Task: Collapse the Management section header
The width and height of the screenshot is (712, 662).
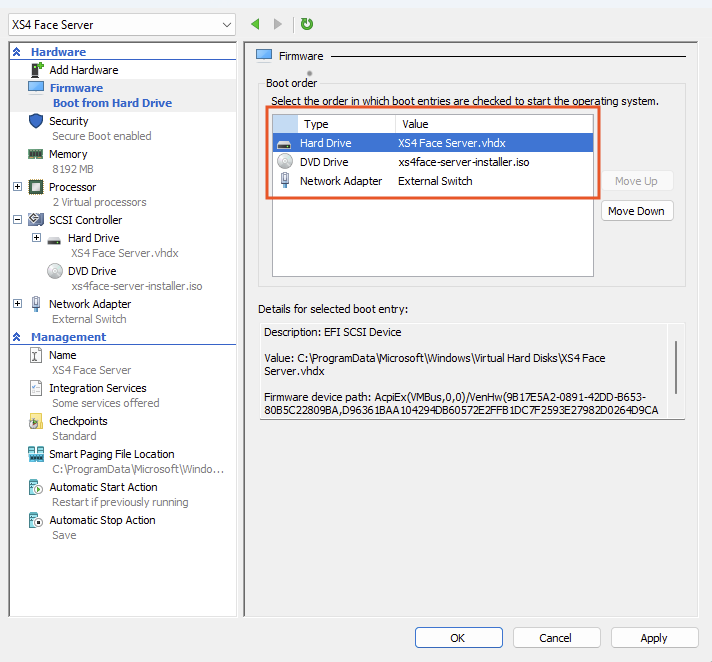Action: pos(17,338)
